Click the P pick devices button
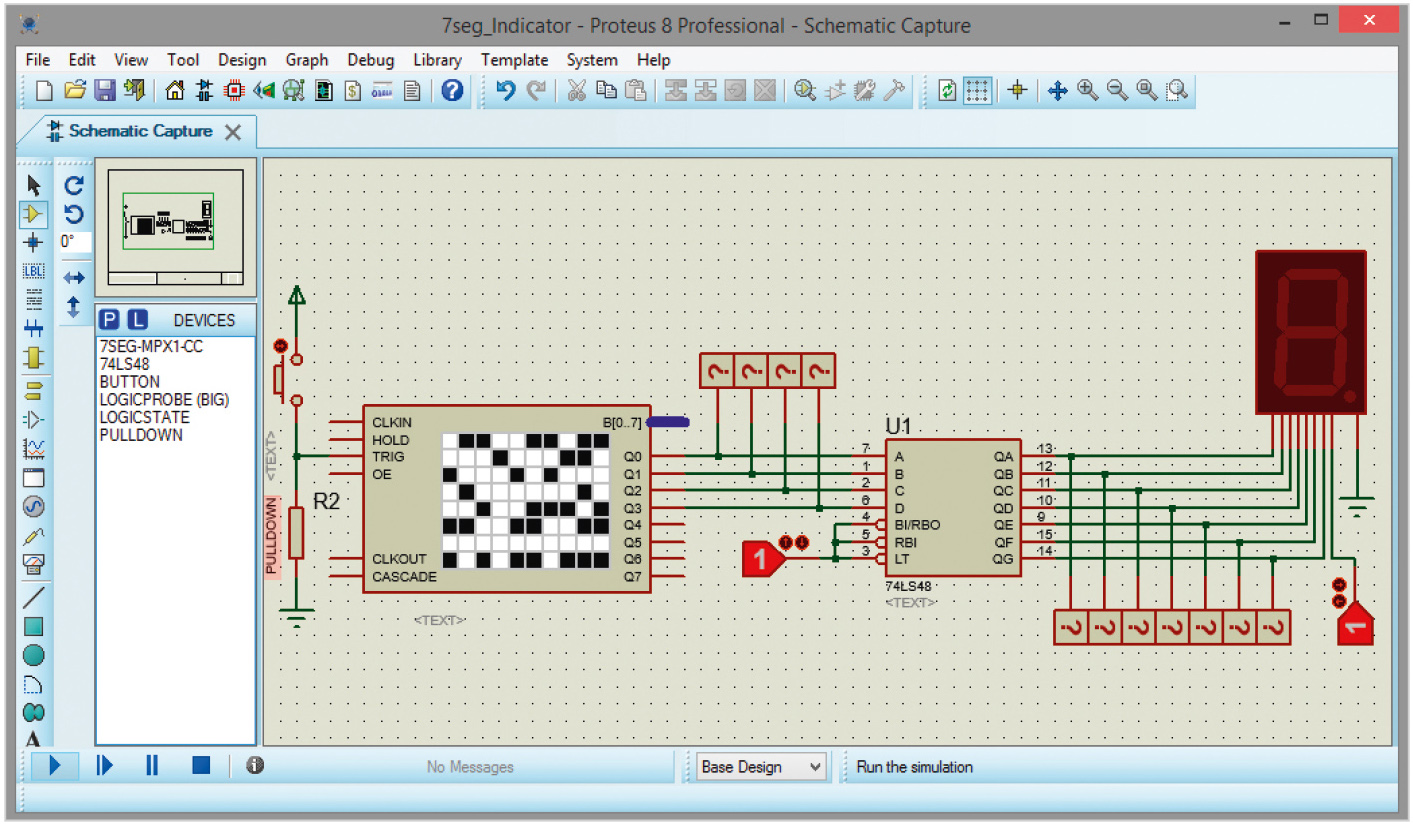Screen dimensions: 1413x825 [x=110, y=320]
